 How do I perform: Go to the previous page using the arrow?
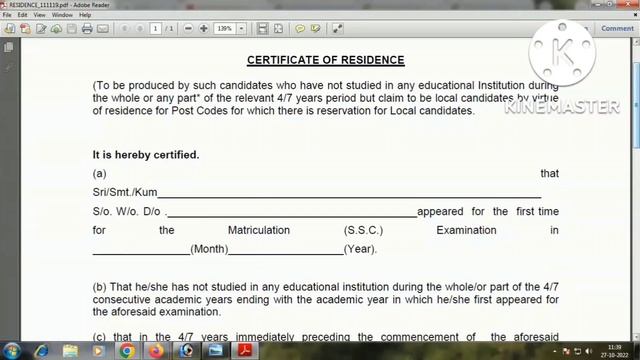coord(125,29)
